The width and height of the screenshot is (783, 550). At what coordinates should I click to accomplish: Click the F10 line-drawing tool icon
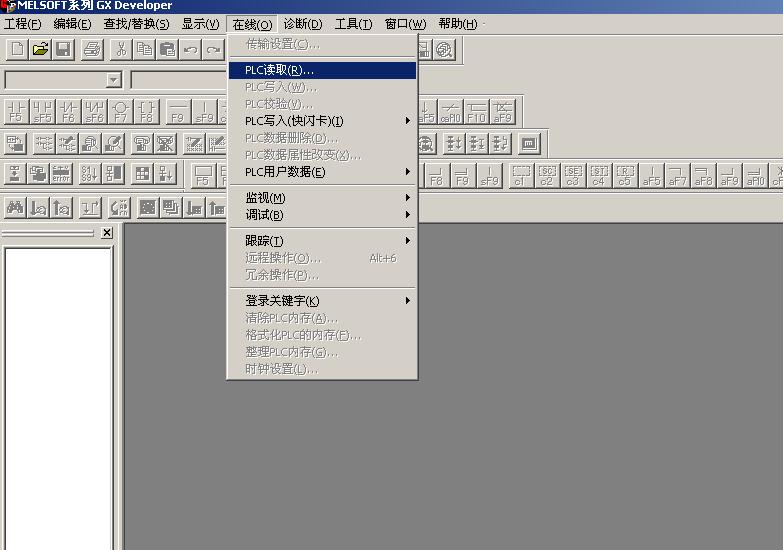(x=476, y=111)
